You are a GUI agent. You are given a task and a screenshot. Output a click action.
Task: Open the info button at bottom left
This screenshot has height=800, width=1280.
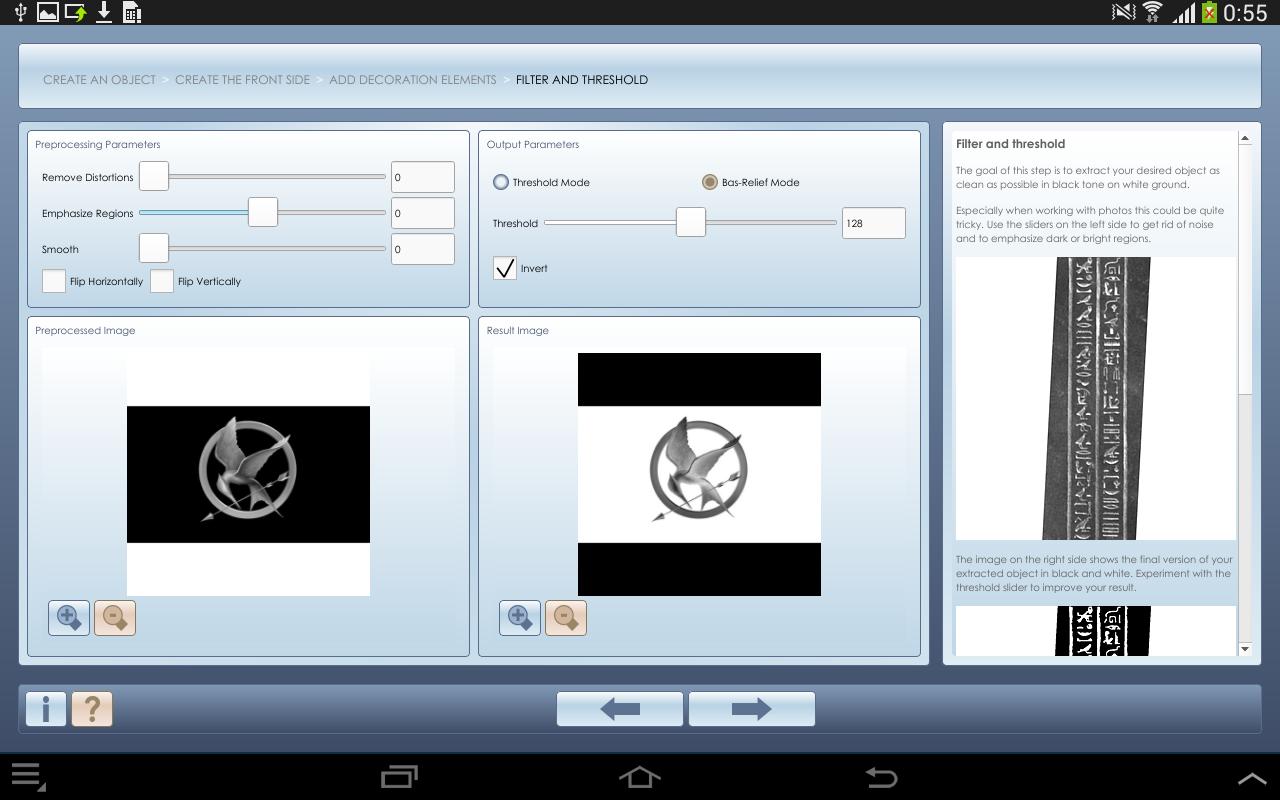tap(46, 709)
